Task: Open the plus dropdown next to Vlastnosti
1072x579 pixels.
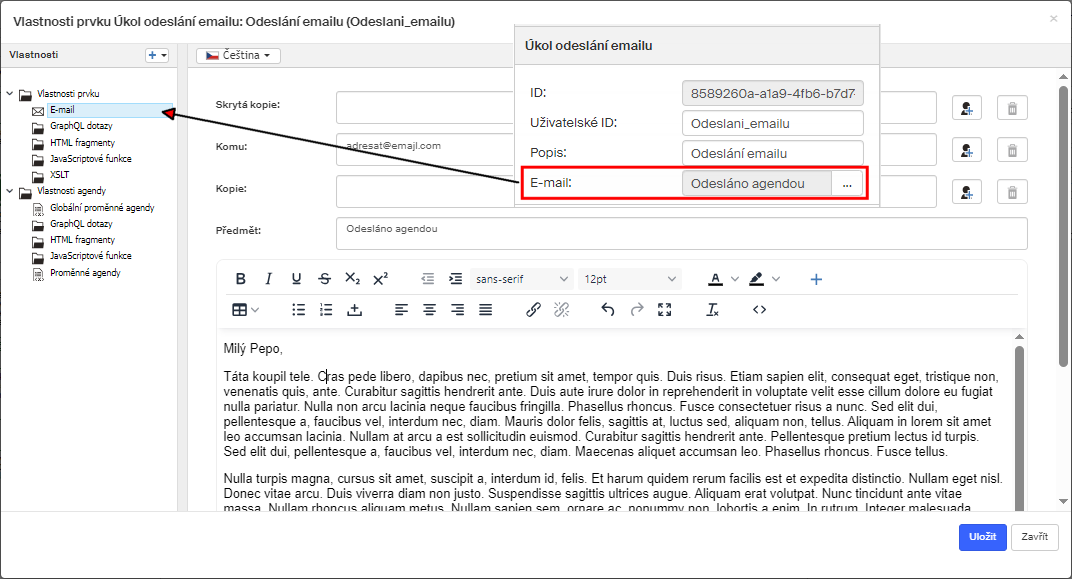Action: pyautogui.click(x=157, y=55)
